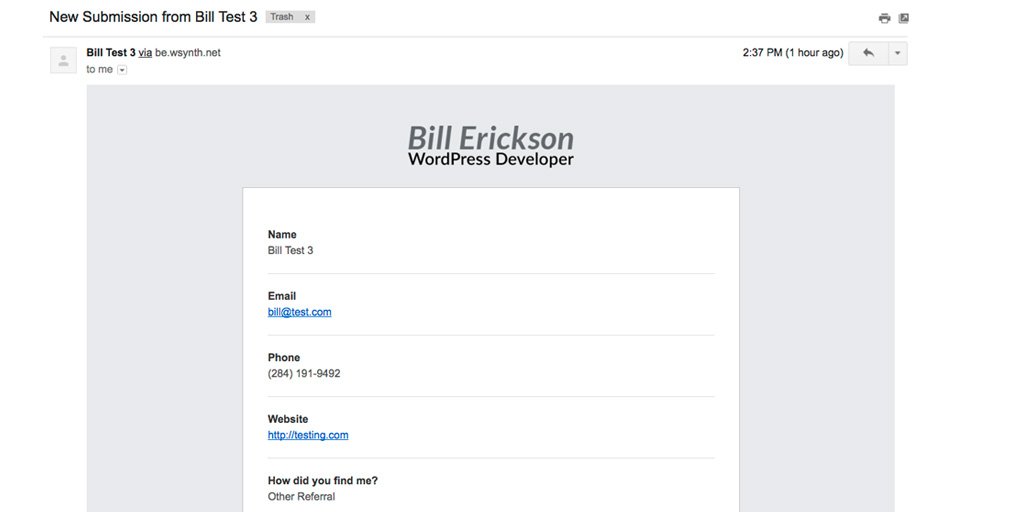Click the "Other Referral" answer text
The height and width of the screenshot is (512, 1024).
[x=301, y=496]
